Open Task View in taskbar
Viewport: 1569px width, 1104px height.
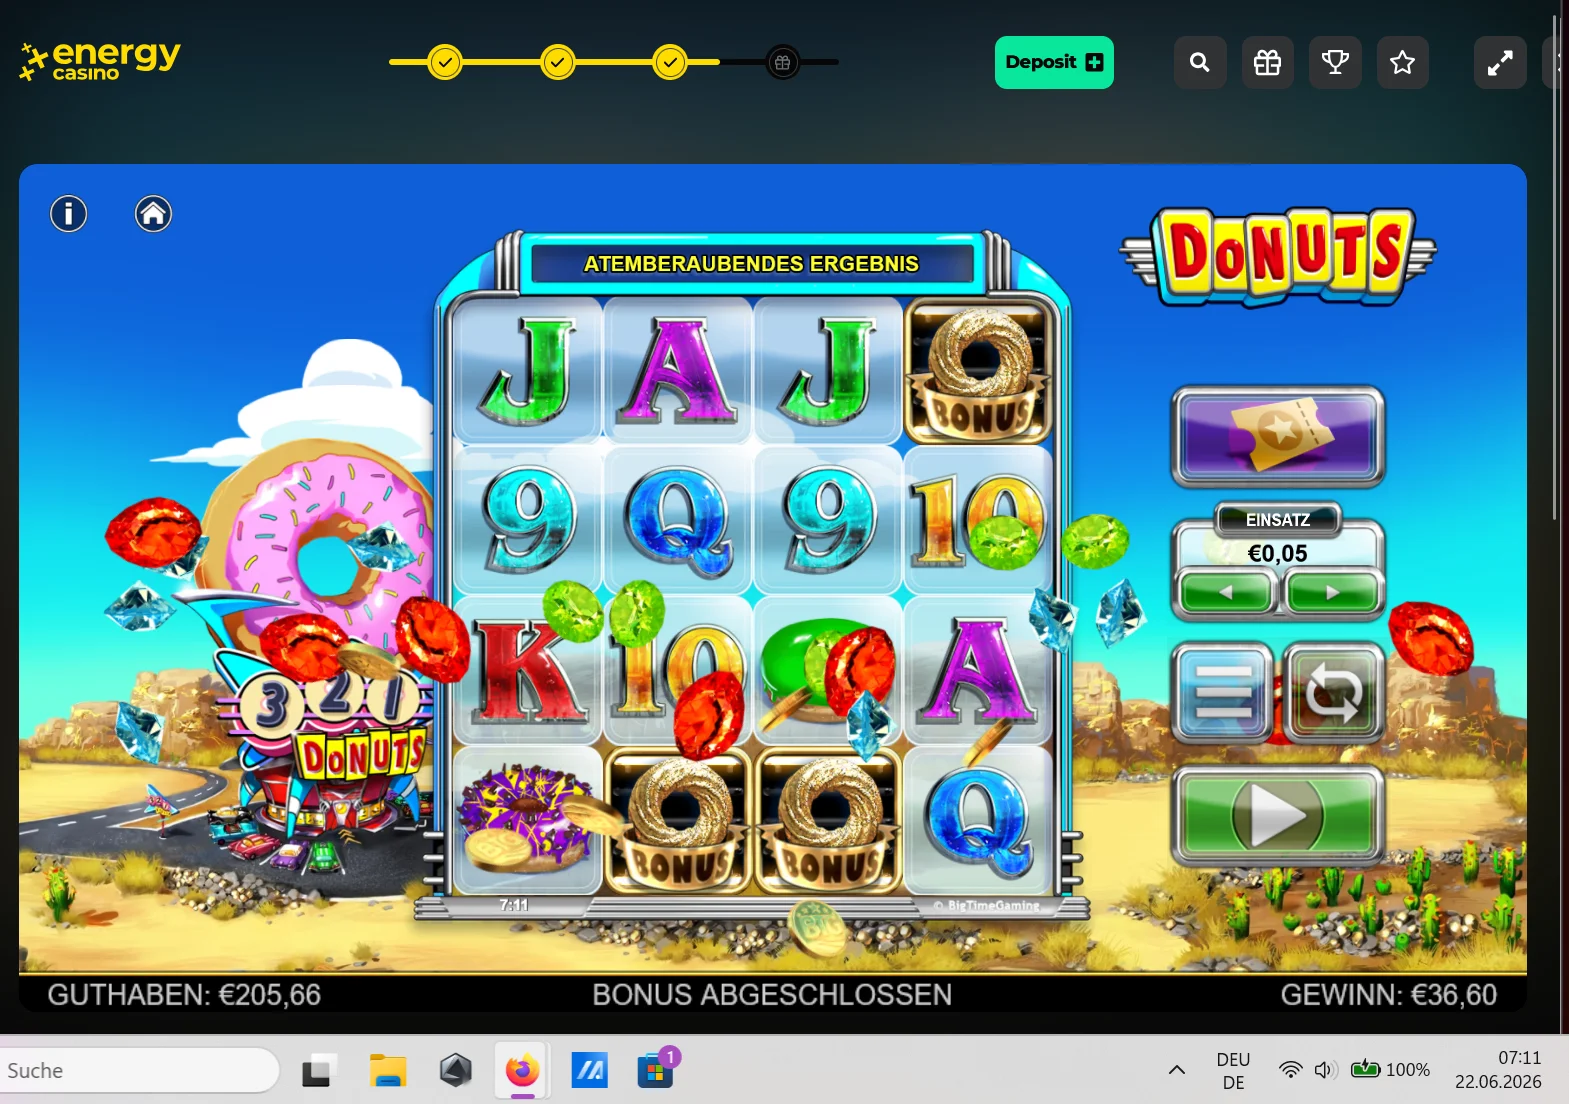319,1070
